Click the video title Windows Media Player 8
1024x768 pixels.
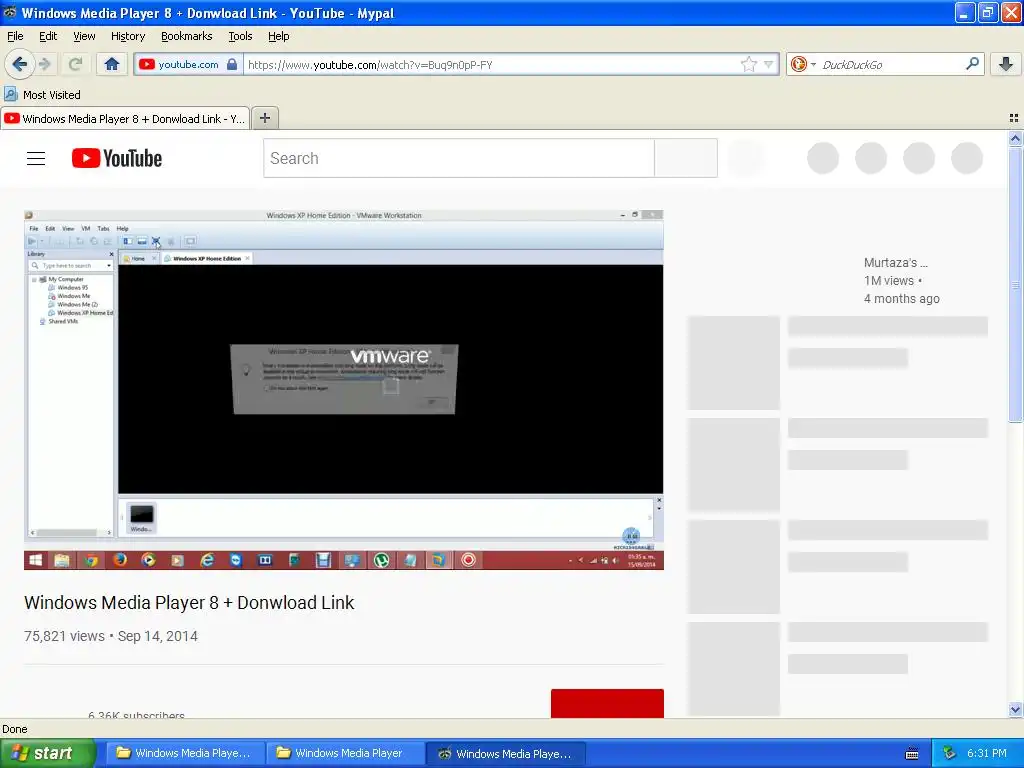189,602
